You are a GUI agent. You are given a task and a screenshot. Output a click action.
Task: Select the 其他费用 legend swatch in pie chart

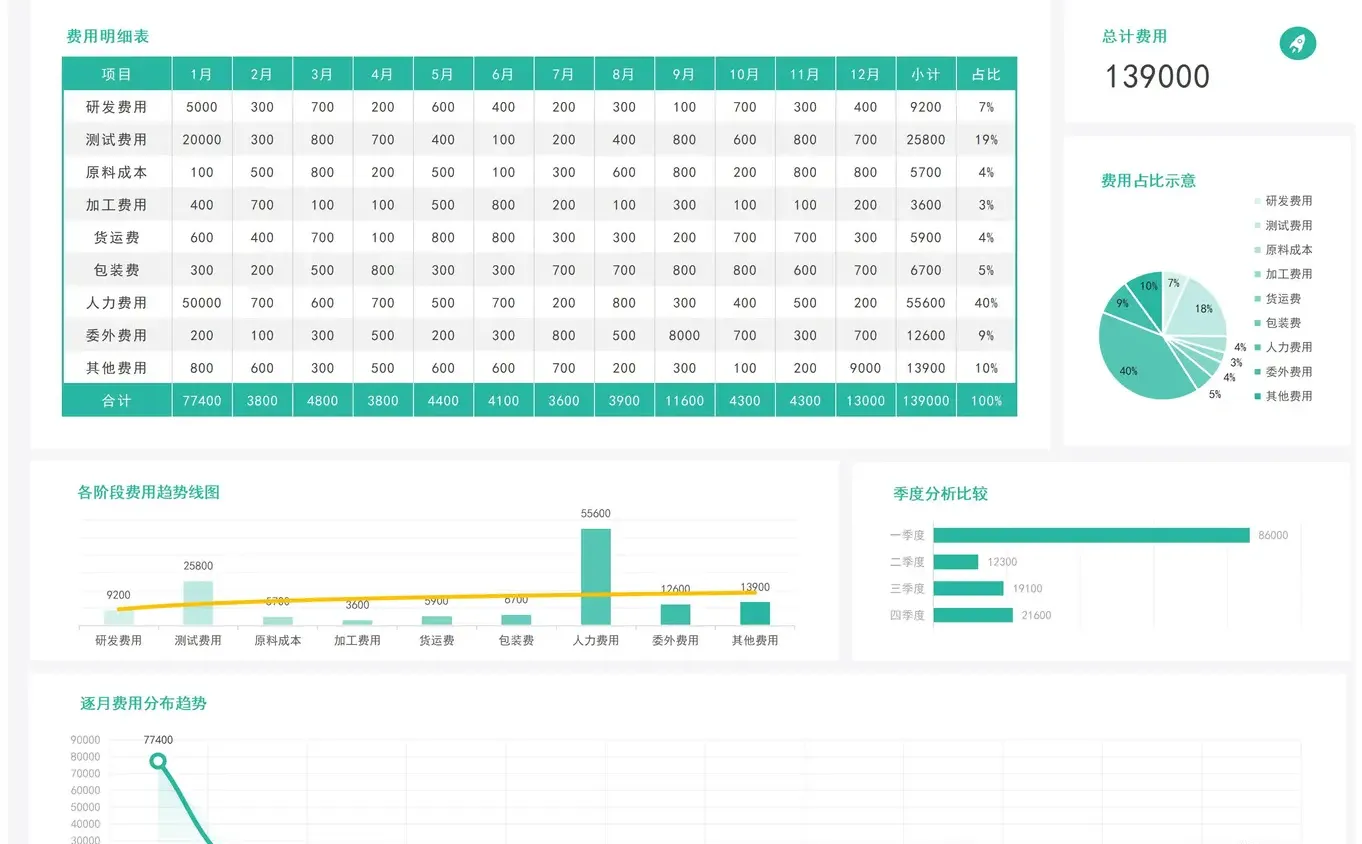pyautogui.click(x=1258, y=396)
